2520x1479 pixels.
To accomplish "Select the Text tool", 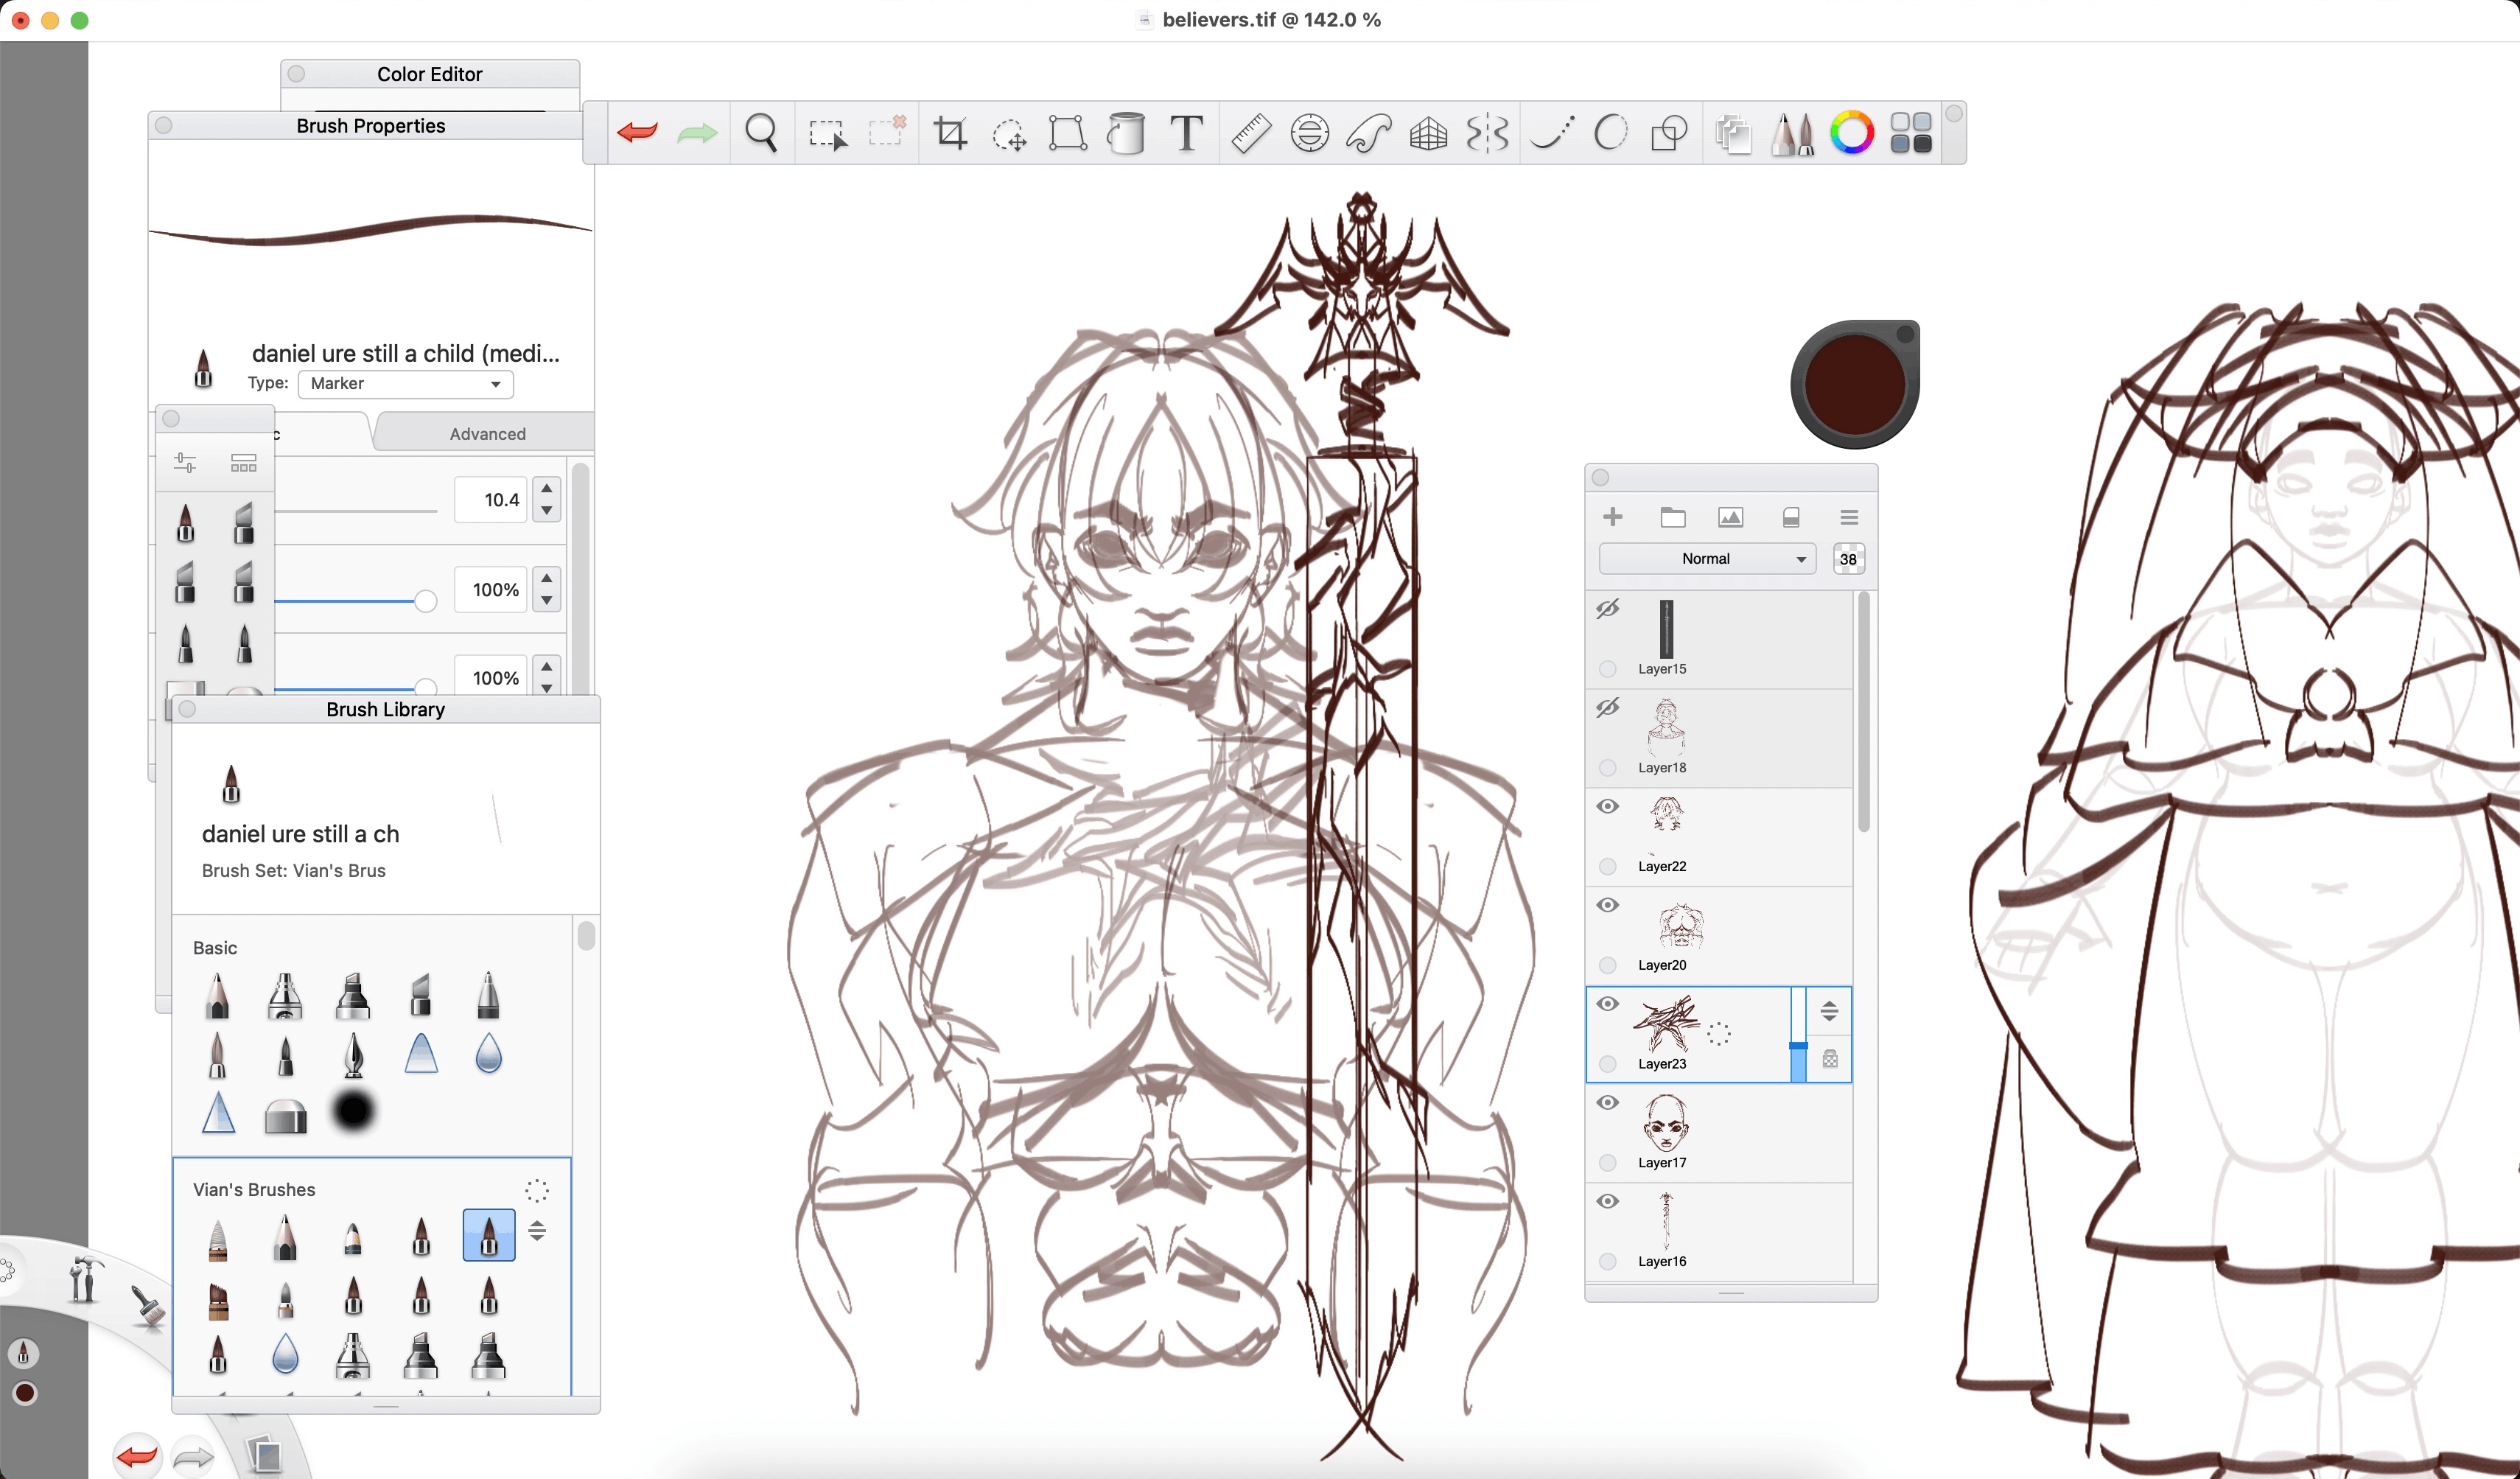I will [1186, 133].
